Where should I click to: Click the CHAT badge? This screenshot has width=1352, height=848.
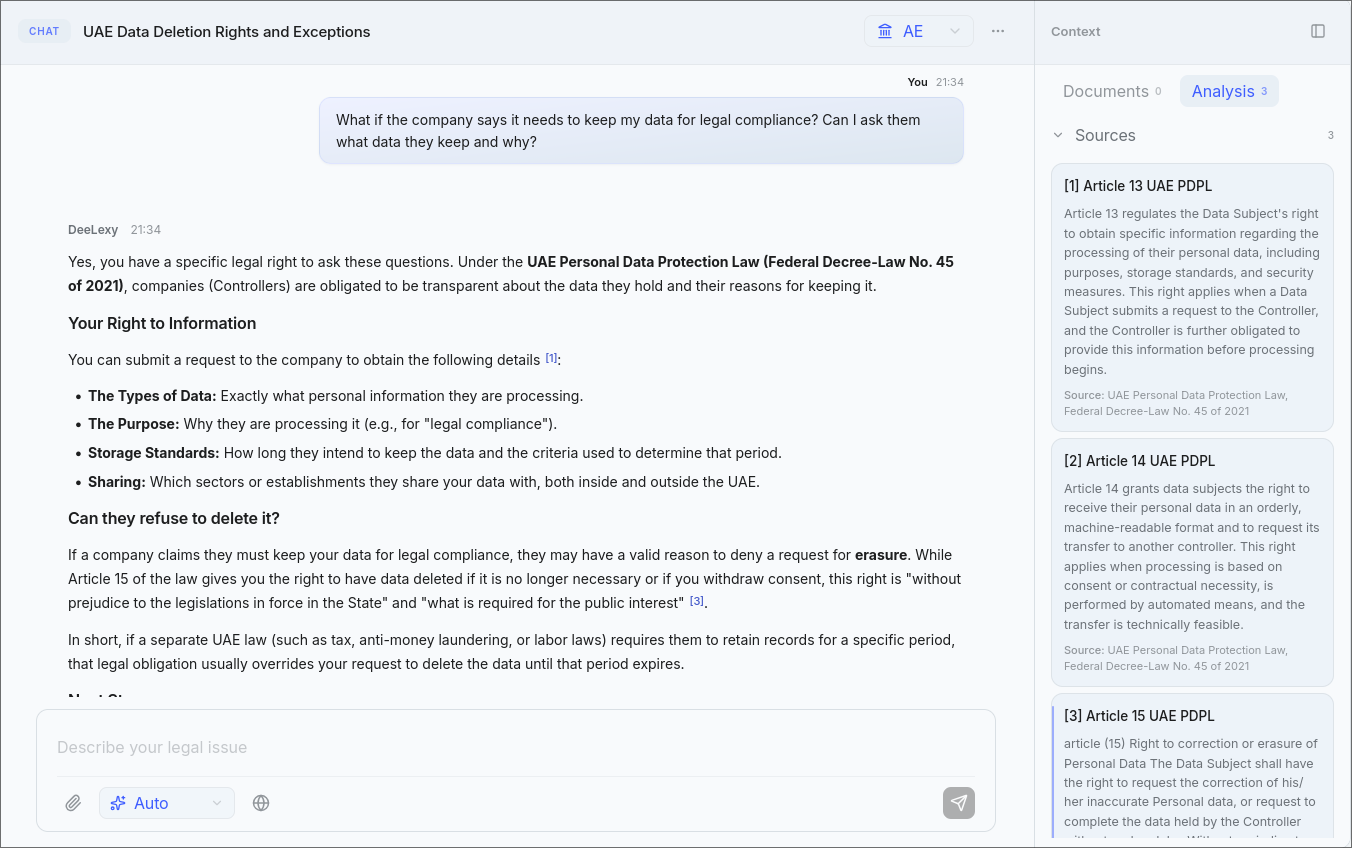pyautogui.click(x=44, y=31)
